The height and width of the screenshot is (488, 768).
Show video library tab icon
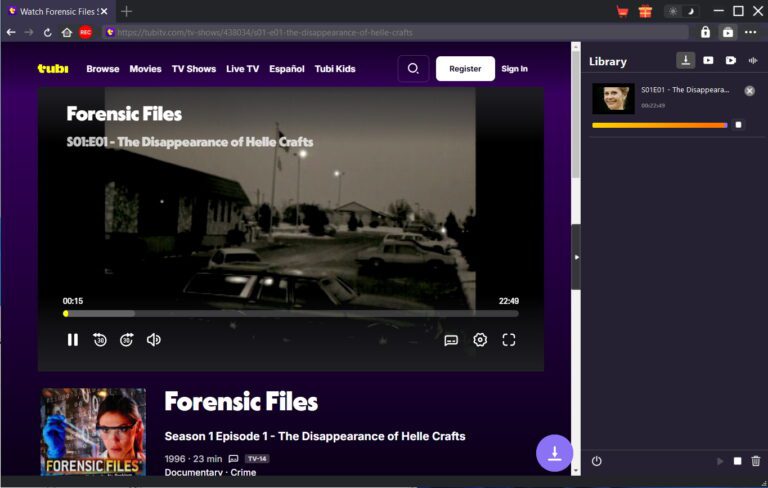(x=708, y=60)
